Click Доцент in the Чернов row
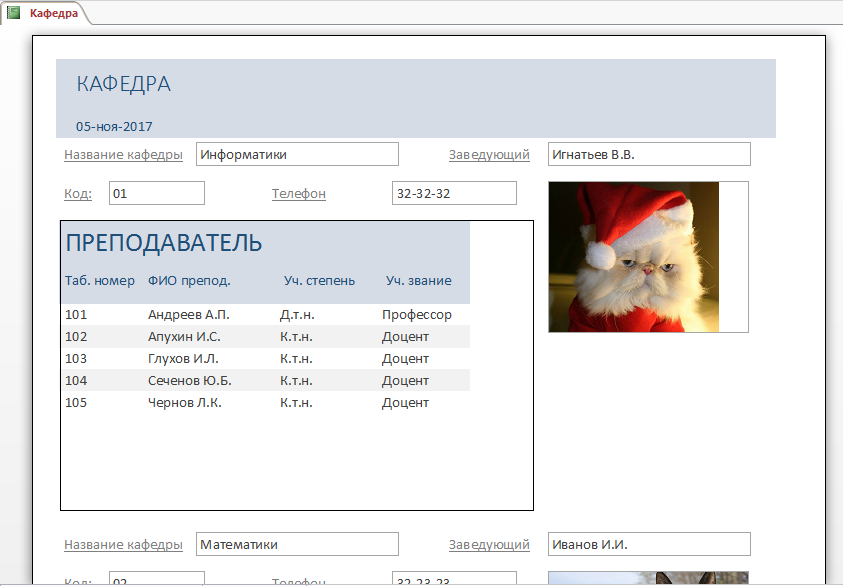This screenshot has width=843, height=586. point(405,403)
